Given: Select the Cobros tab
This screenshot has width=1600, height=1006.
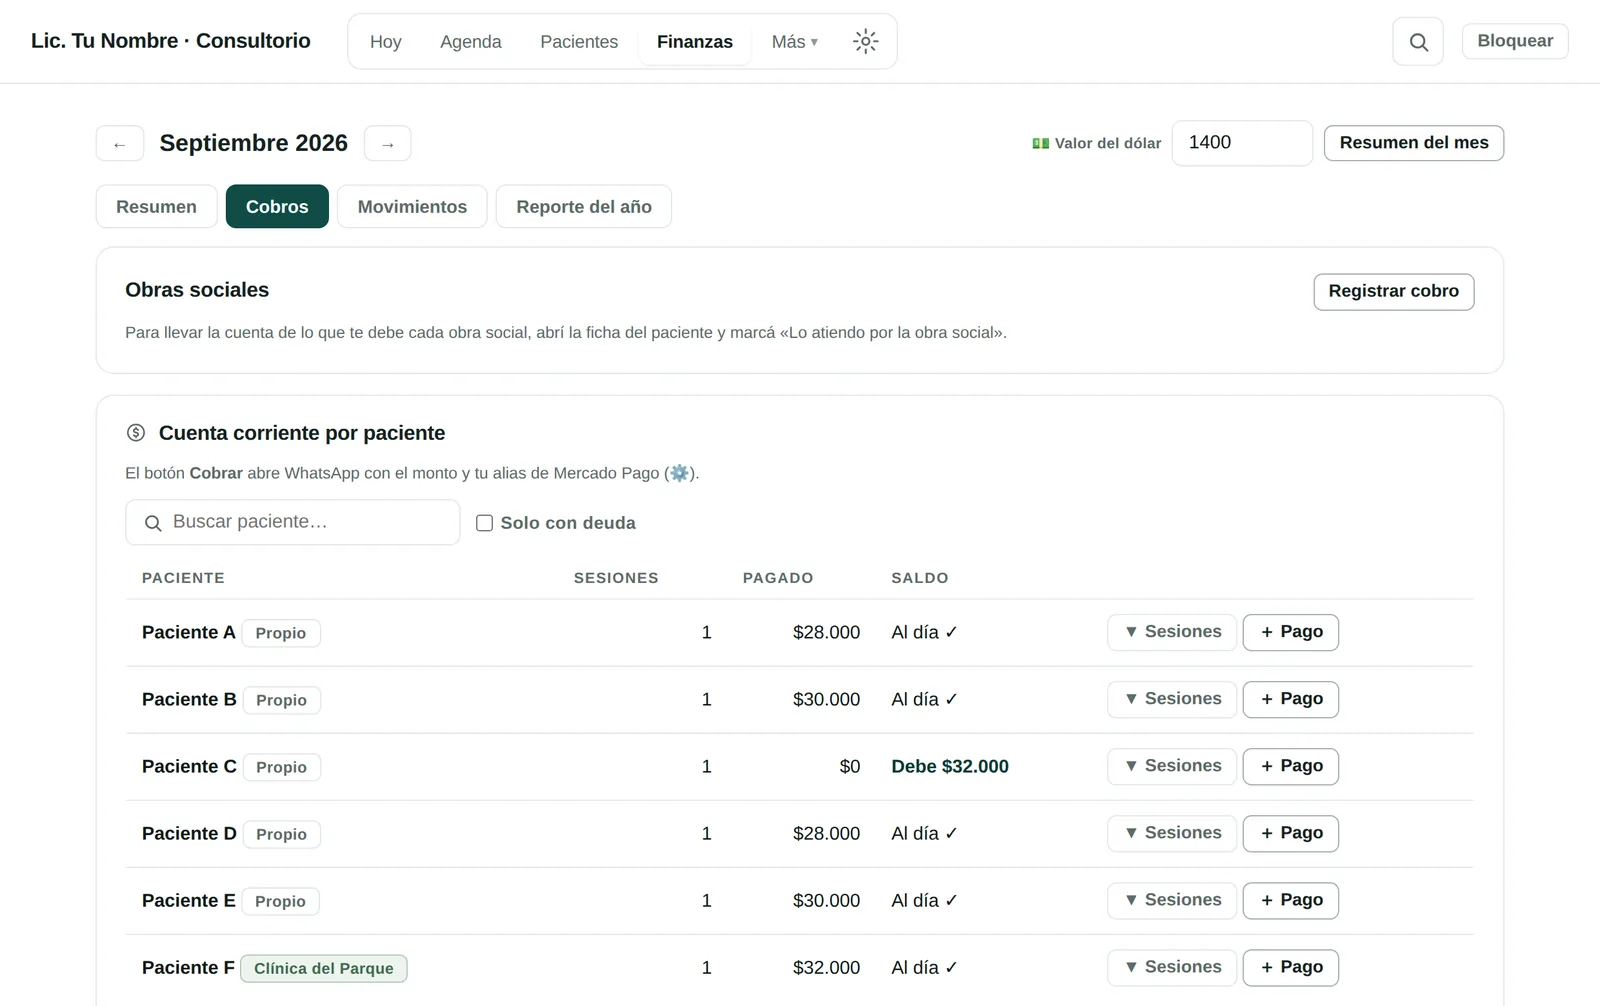Looking at the screenshot, I should (277, 207).
